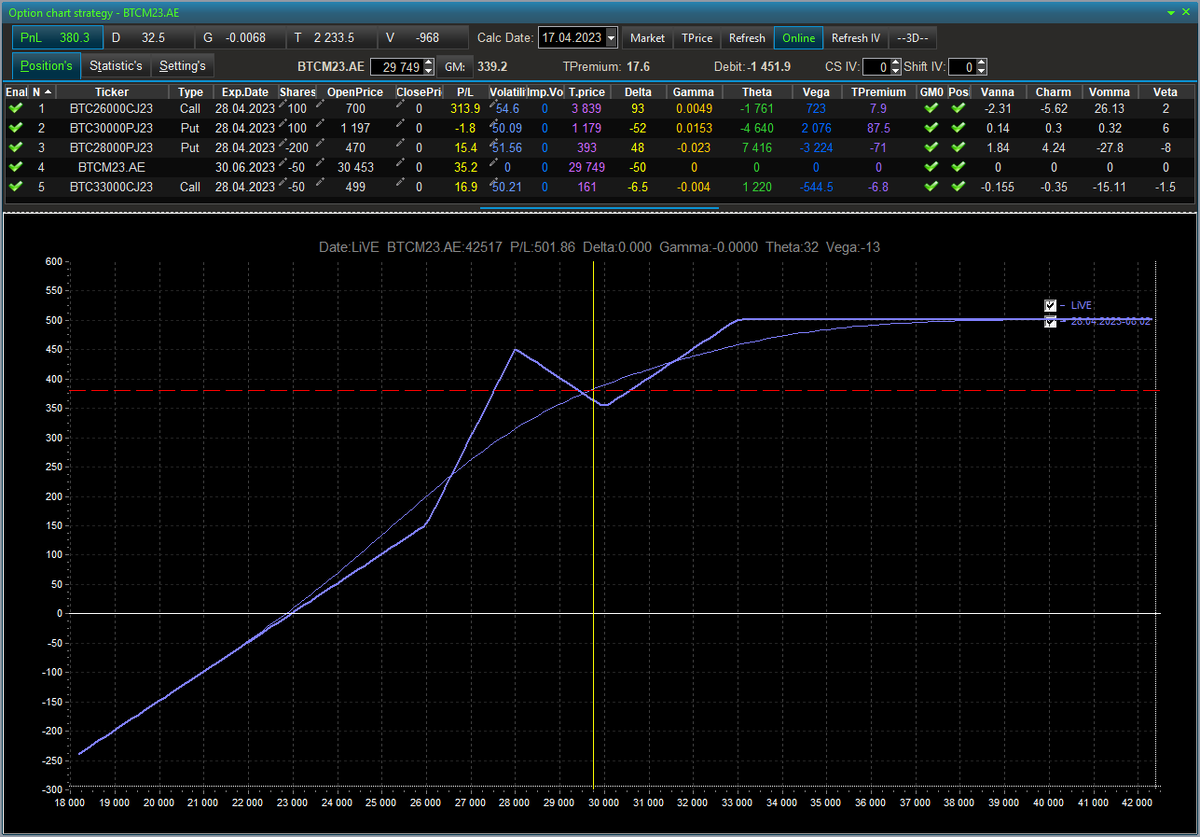Edit OpenPrice pencil for BTC30000PJ23 row

click(x=320, y=123)
